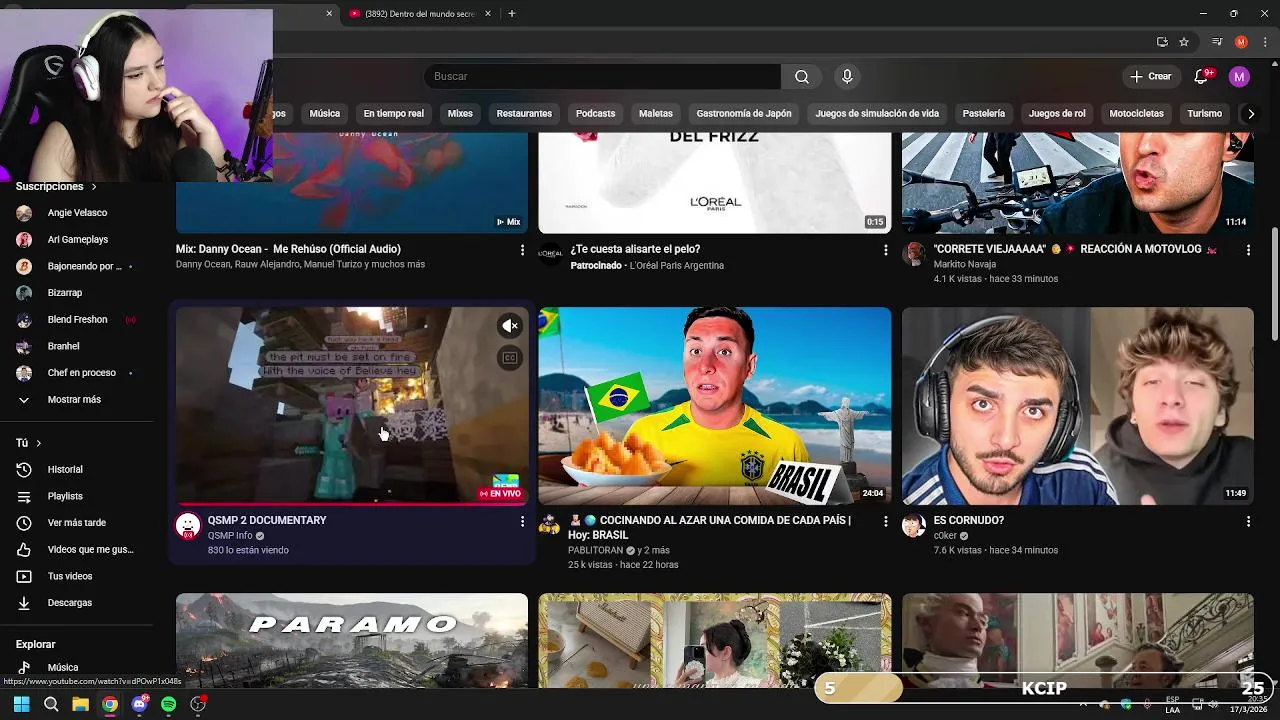Switch to the 'Dentro del mundo secre' tab
The width and height of the screenshot is (1280, 720).
[x=420, y=14]
